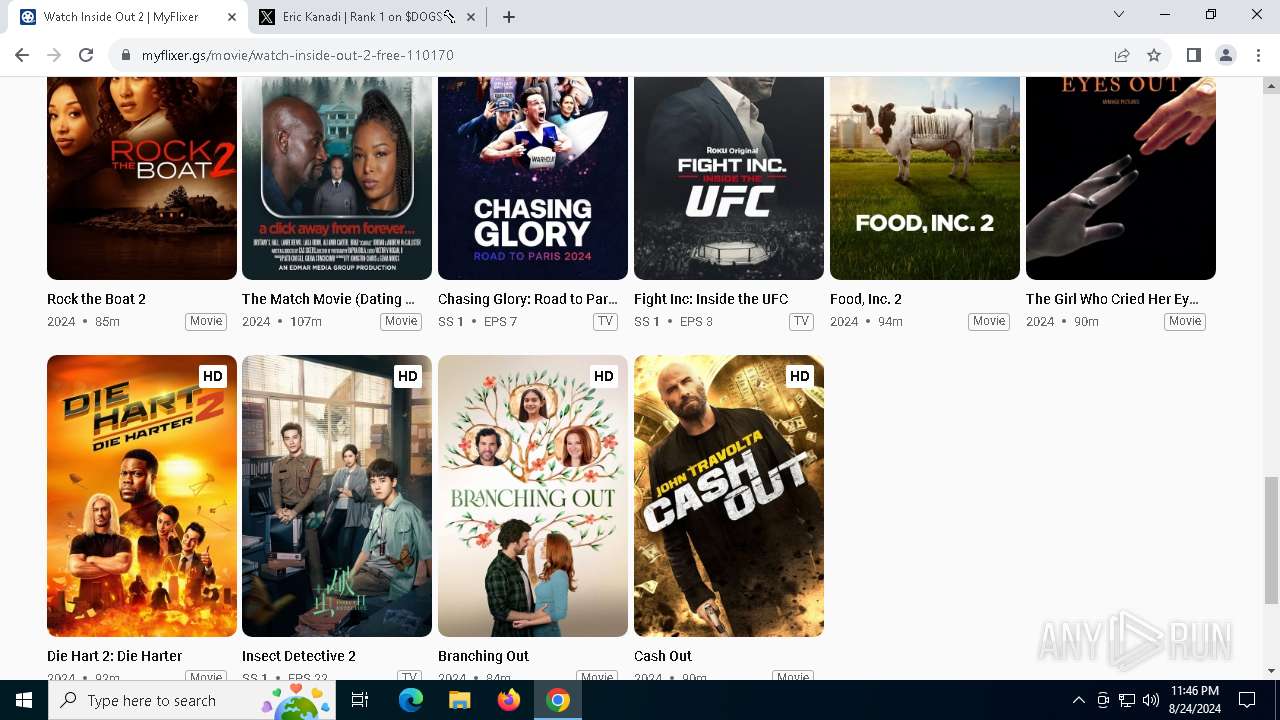Click Rock the Boat 2 title link
Screen dimensions: 1280x720
click(97, 299)
